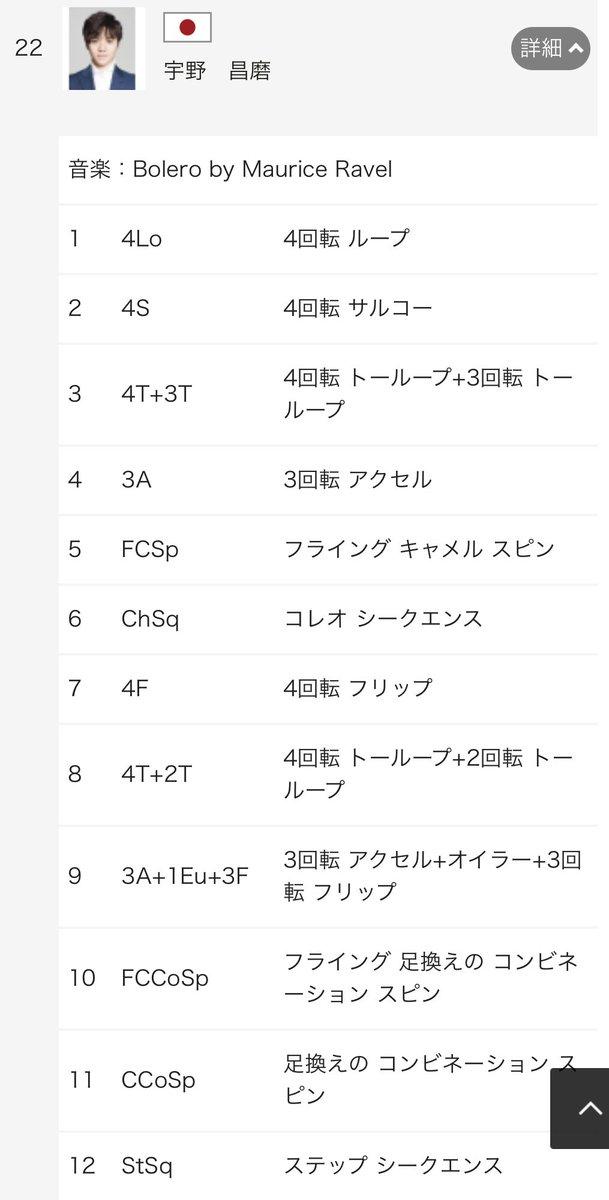Screen dimensions: 609x1200
Task: Click the 3A+1Eu+3F combination row
Action: 328,876
